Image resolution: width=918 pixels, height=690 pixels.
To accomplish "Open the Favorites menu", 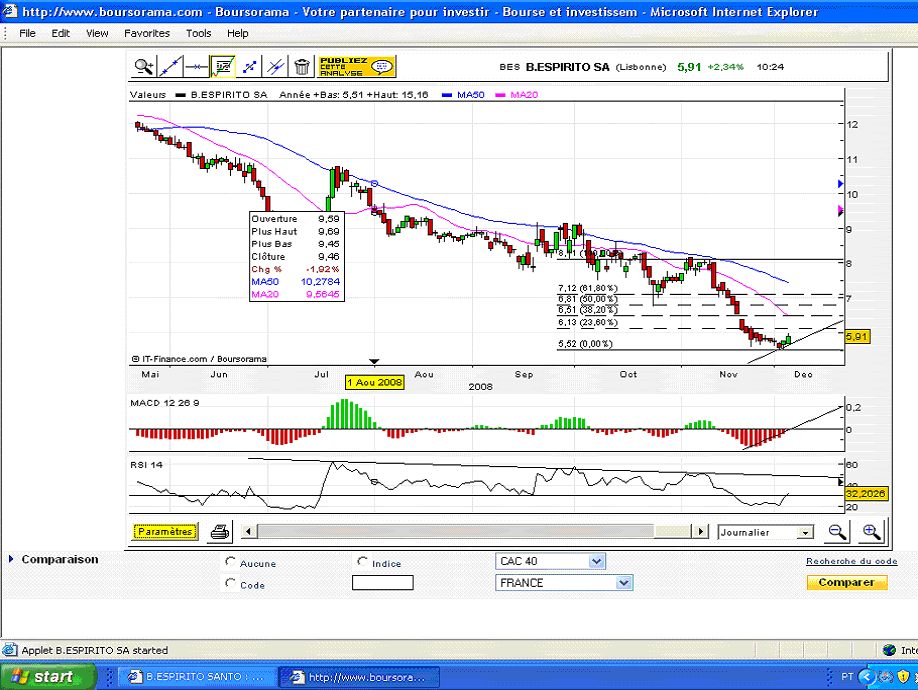I will tap(146, 33).
